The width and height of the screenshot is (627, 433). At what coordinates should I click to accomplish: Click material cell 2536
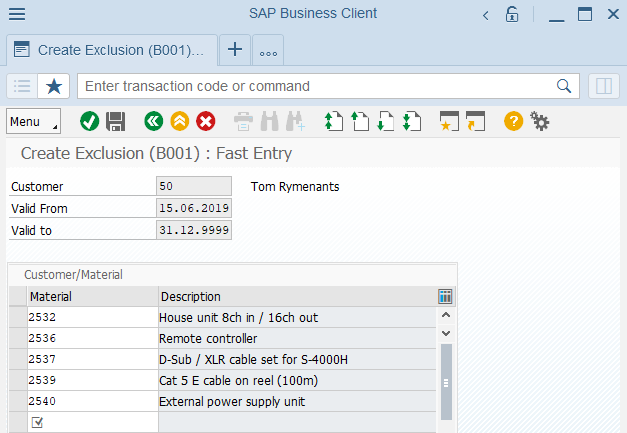(x=93, y=338)
